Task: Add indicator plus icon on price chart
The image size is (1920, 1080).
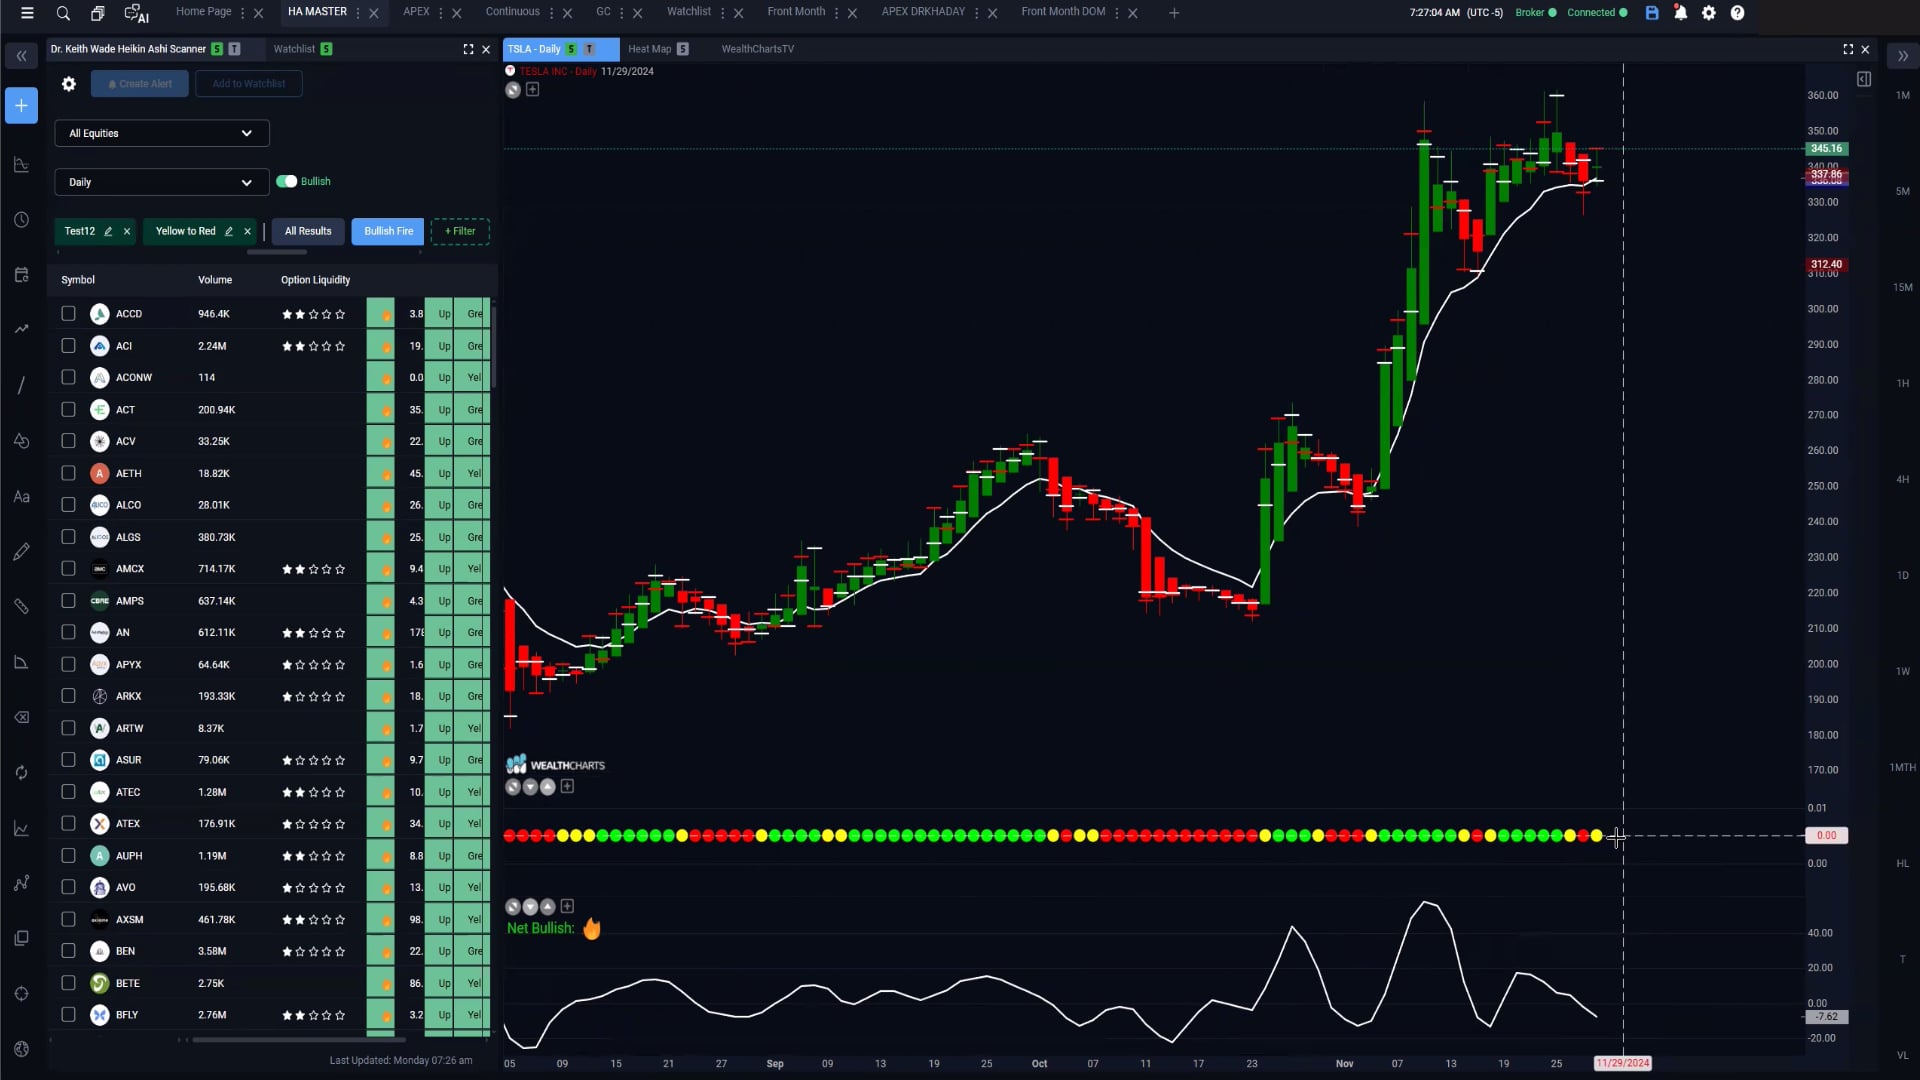Action: click(533, 90)
